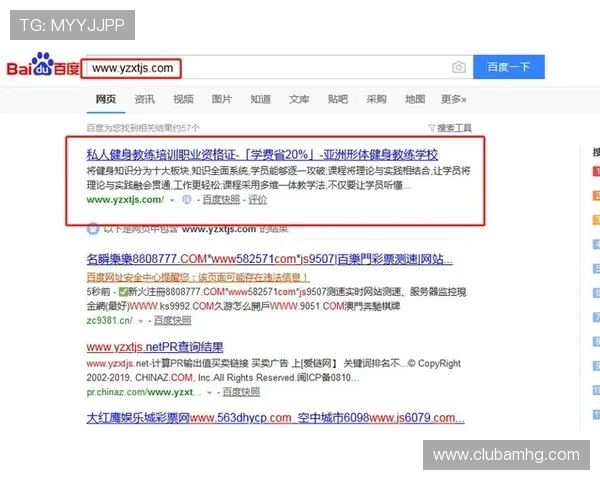
Task: Click the zc9381.cn/ result URL
Action: tap(109, 321)
